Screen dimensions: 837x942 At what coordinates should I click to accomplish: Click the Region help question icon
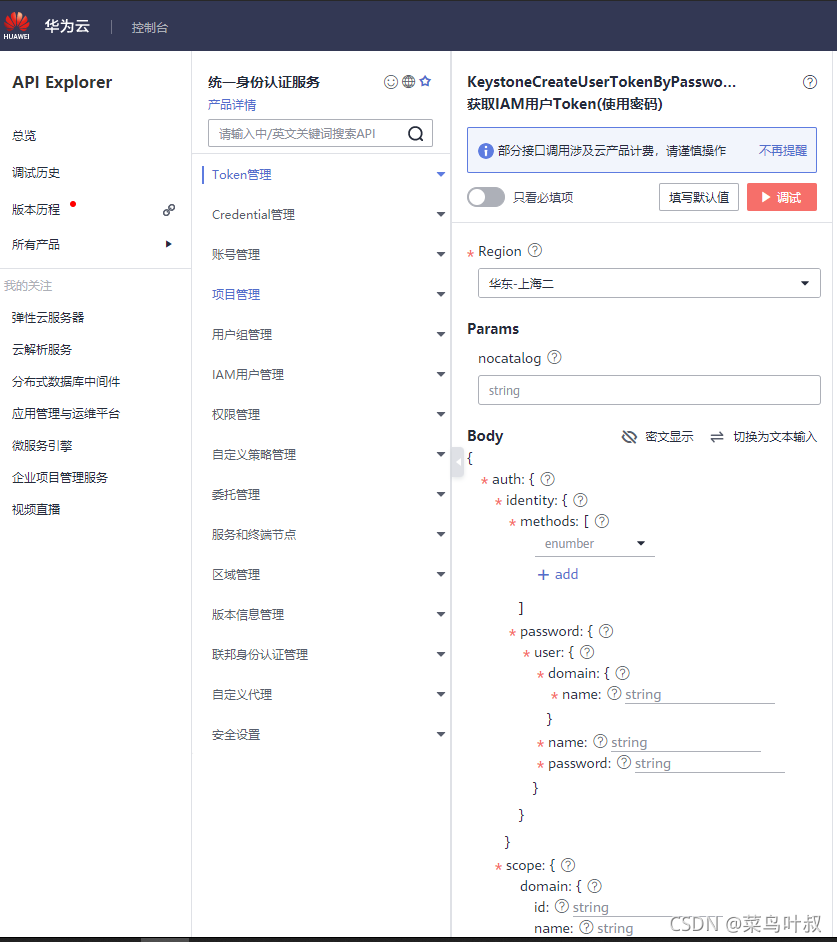click(x=535, y=251)
